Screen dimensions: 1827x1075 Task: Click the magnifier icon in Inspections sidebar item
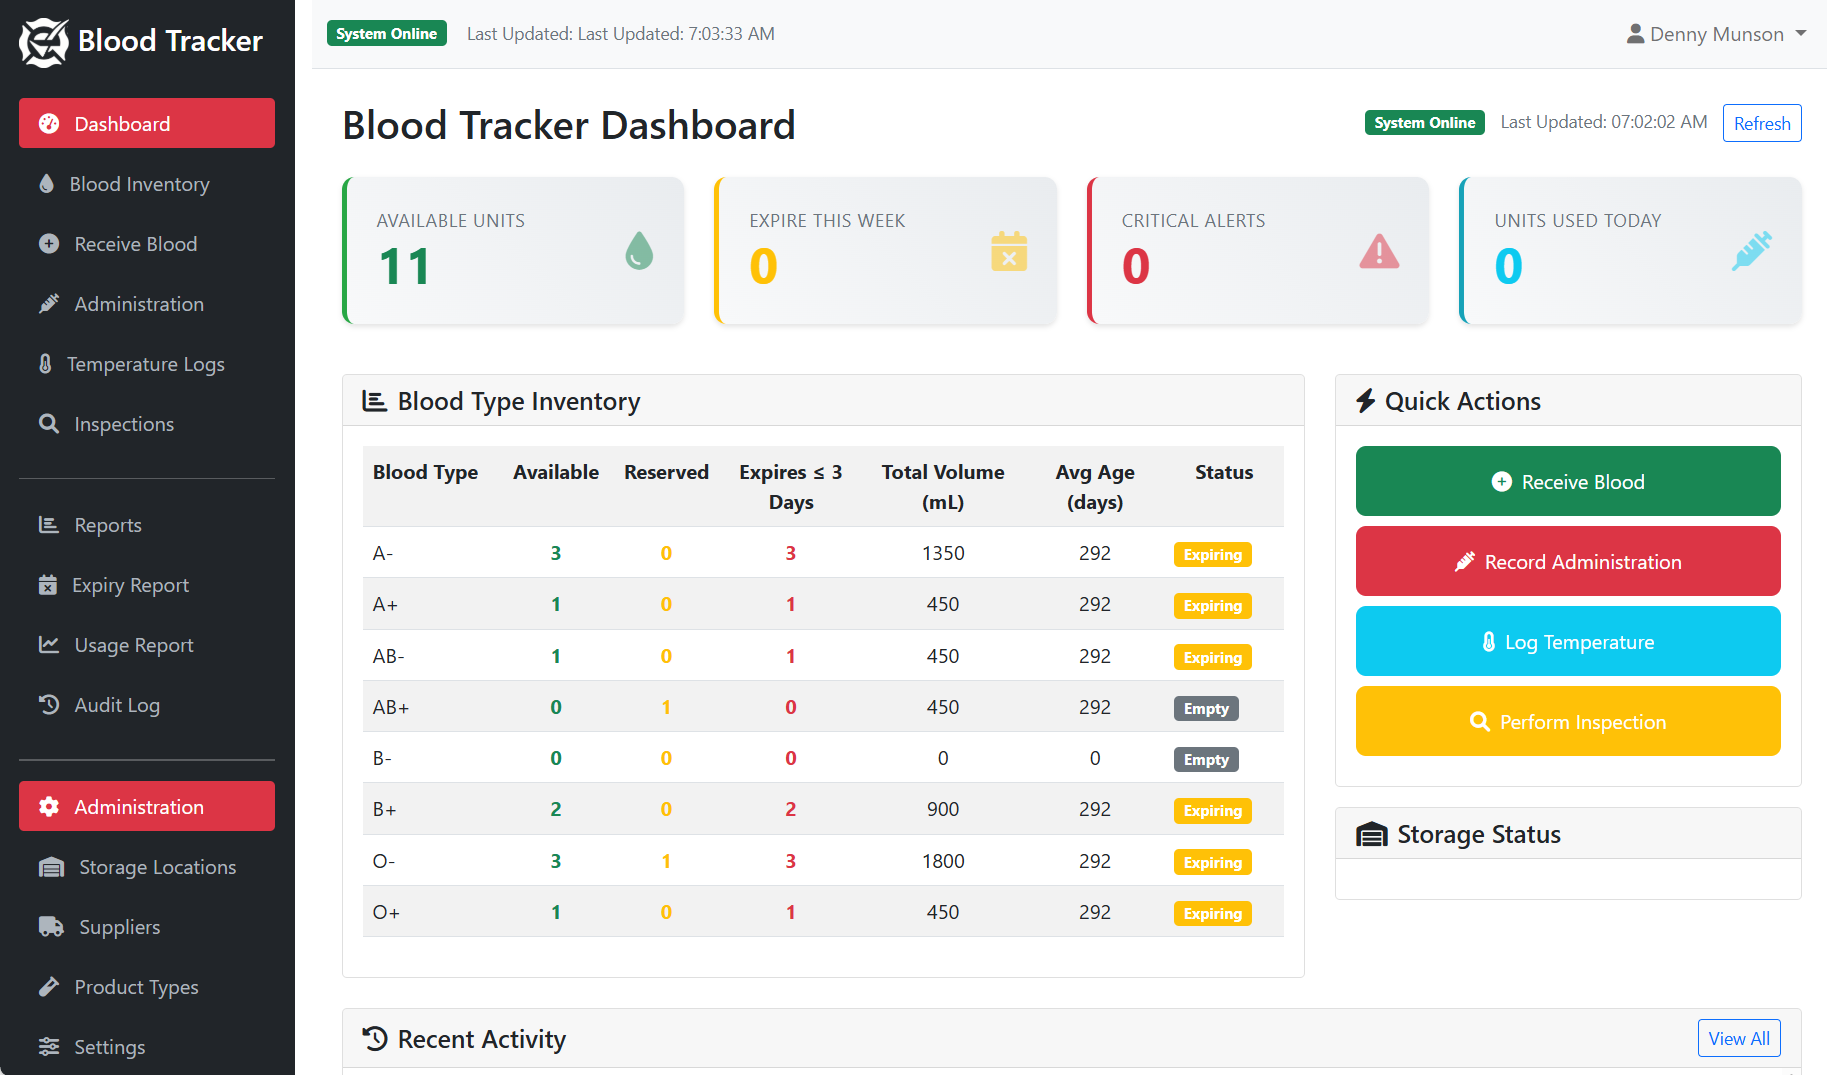point(48,424)
